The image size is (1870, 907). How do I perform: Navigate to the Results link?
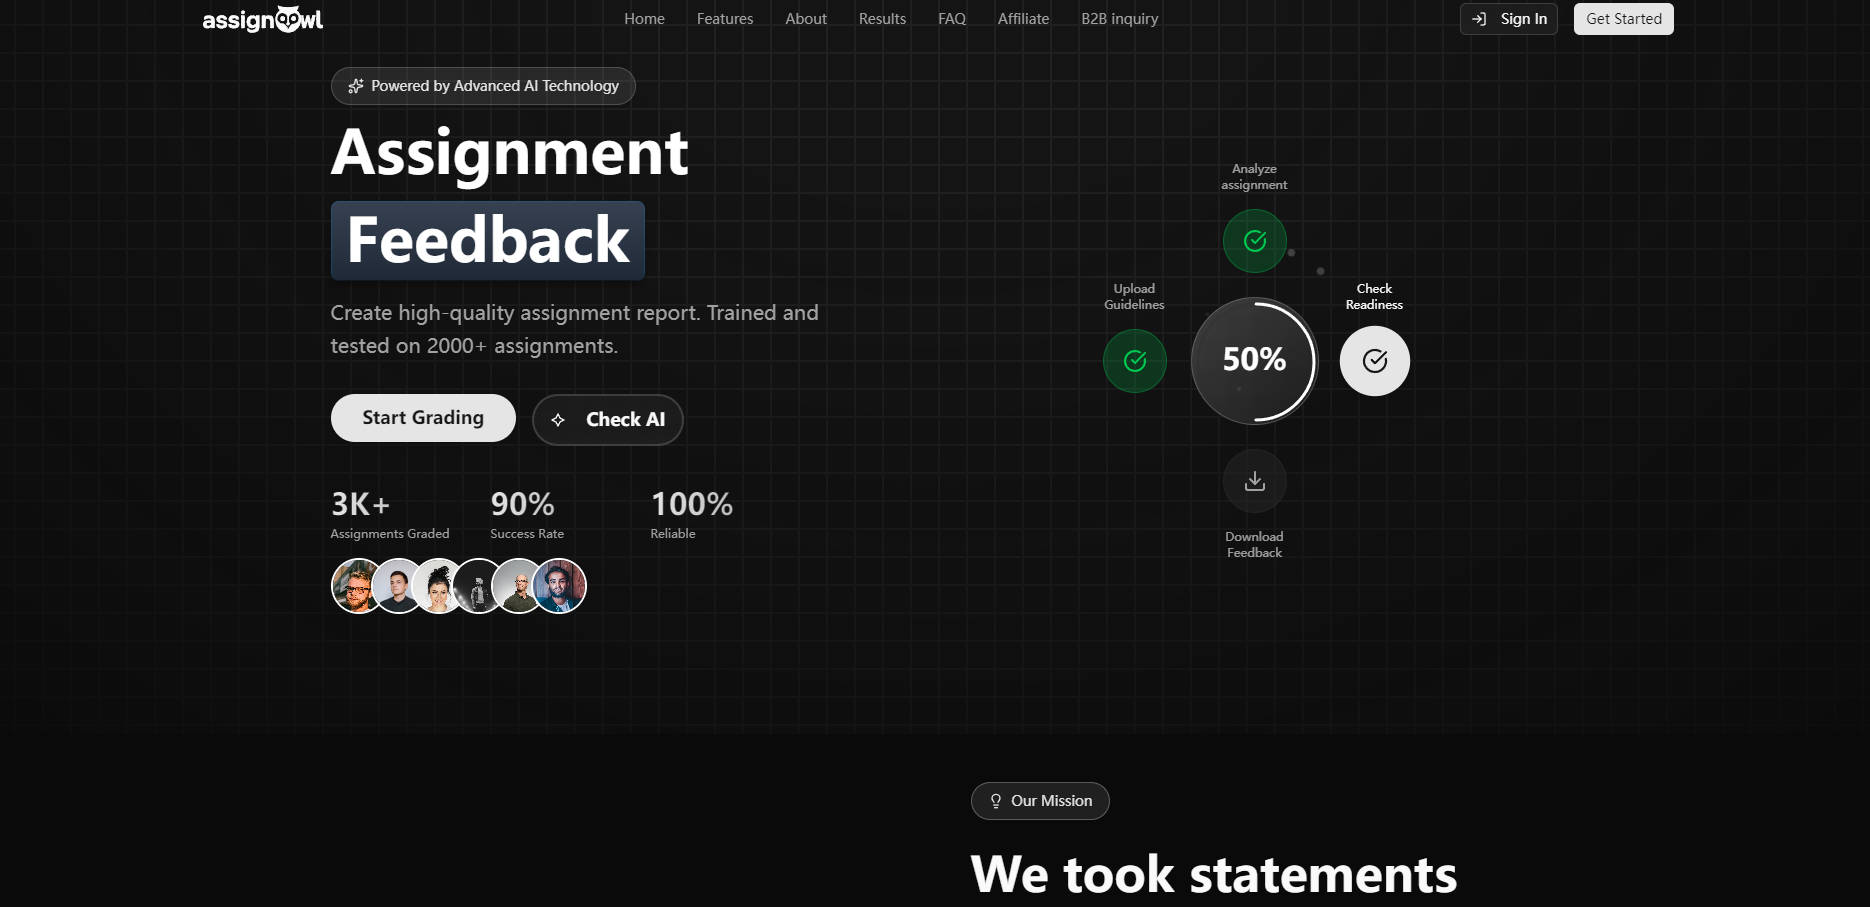point(882,19)
